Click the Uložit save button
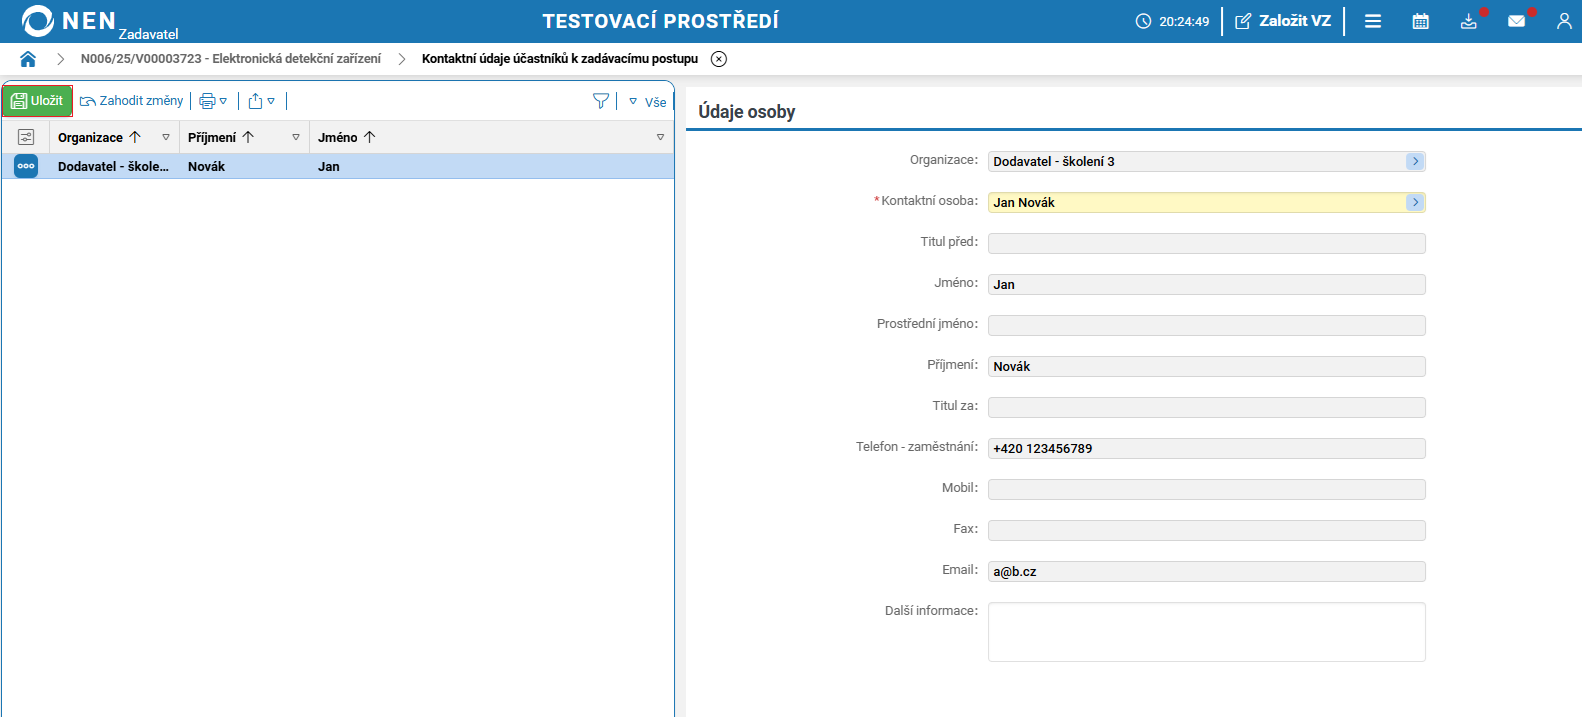Viewport: 1582px width, 717px height. (37, 101)
